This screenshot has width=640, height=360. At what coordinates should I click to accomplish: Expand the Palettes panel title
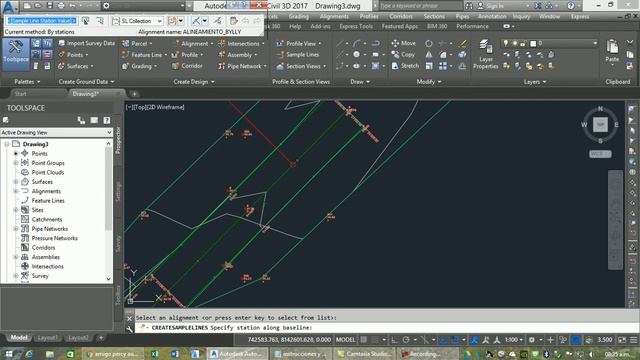[27, 82]
